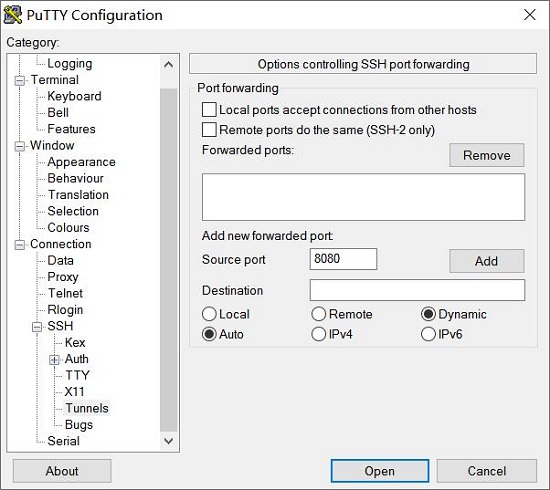Focus the Destination input field

click(x=417, y=290)
